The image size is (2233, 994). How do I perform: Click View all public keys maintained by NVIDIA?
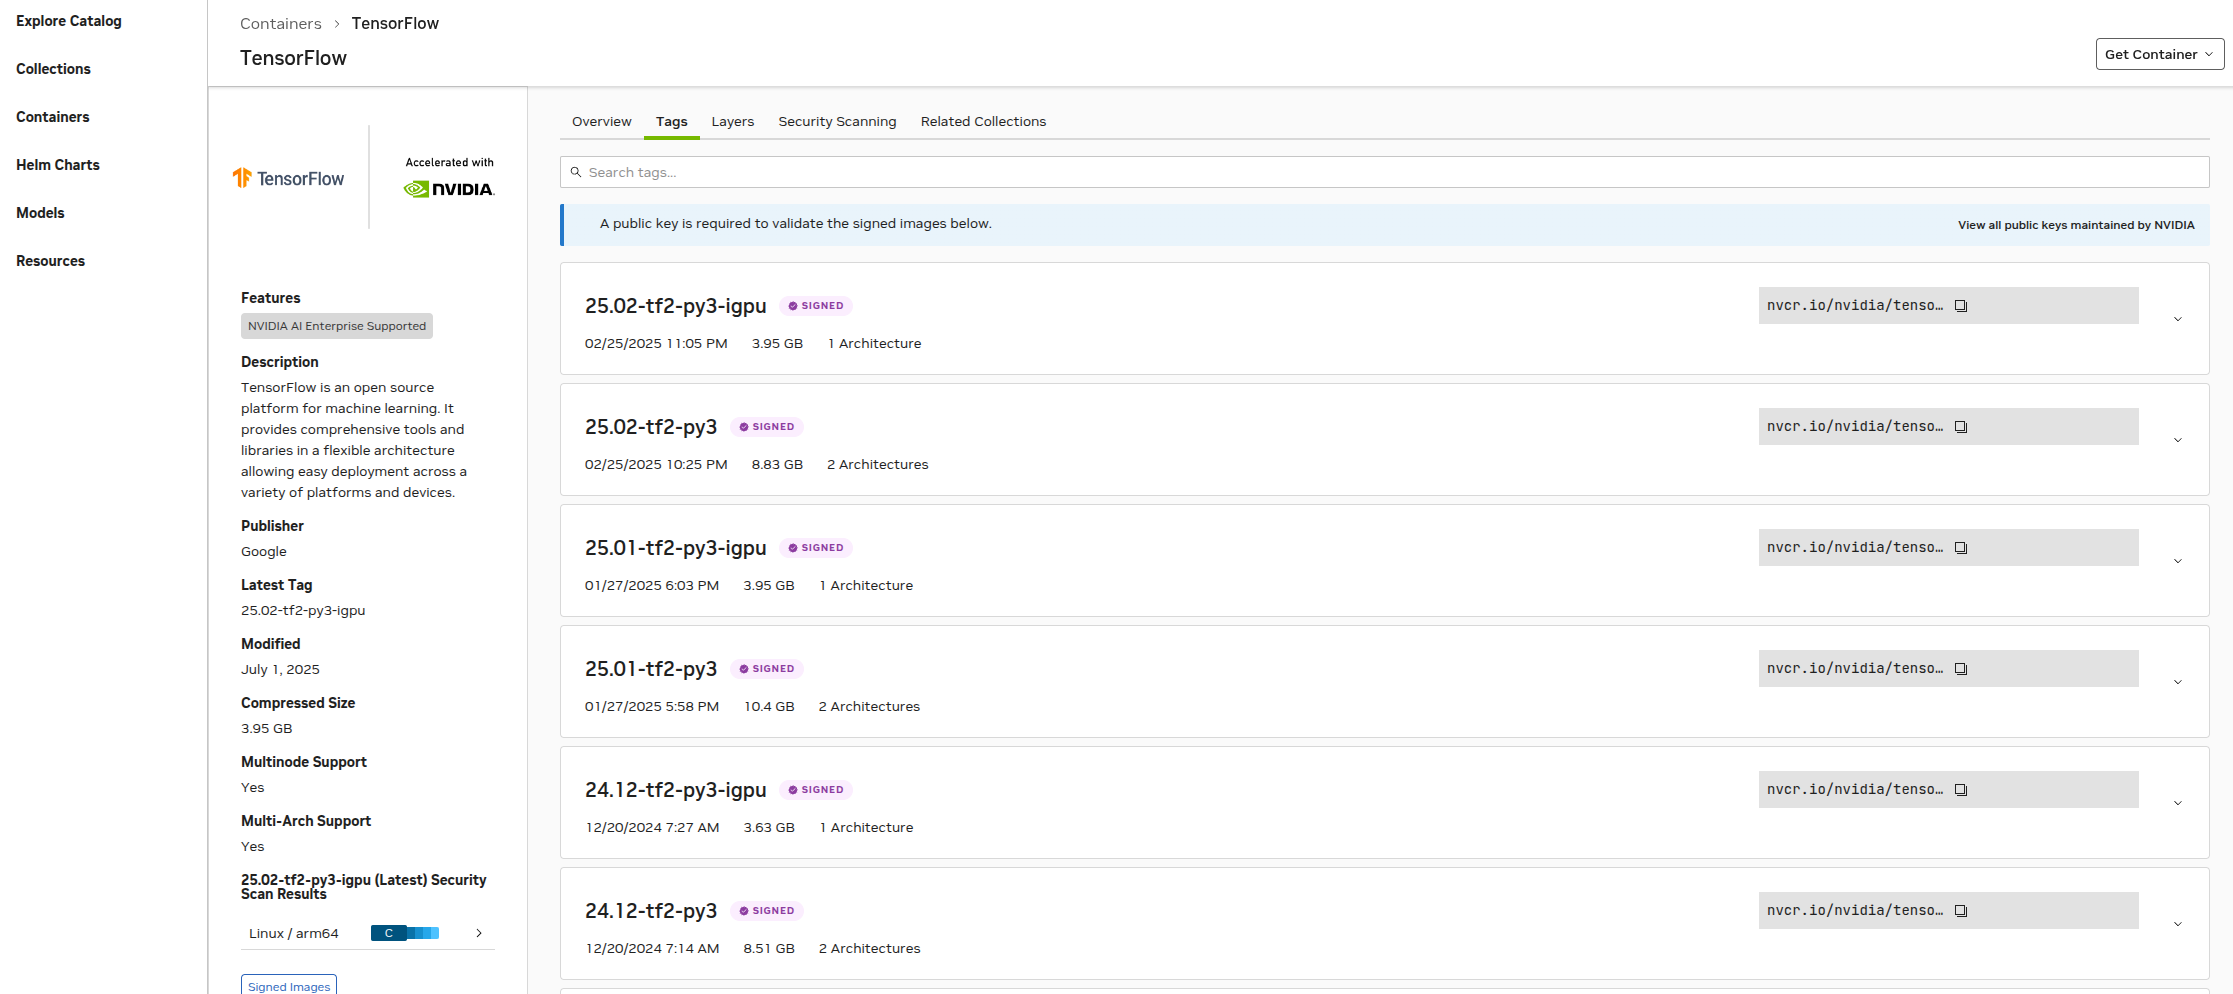2076,225
